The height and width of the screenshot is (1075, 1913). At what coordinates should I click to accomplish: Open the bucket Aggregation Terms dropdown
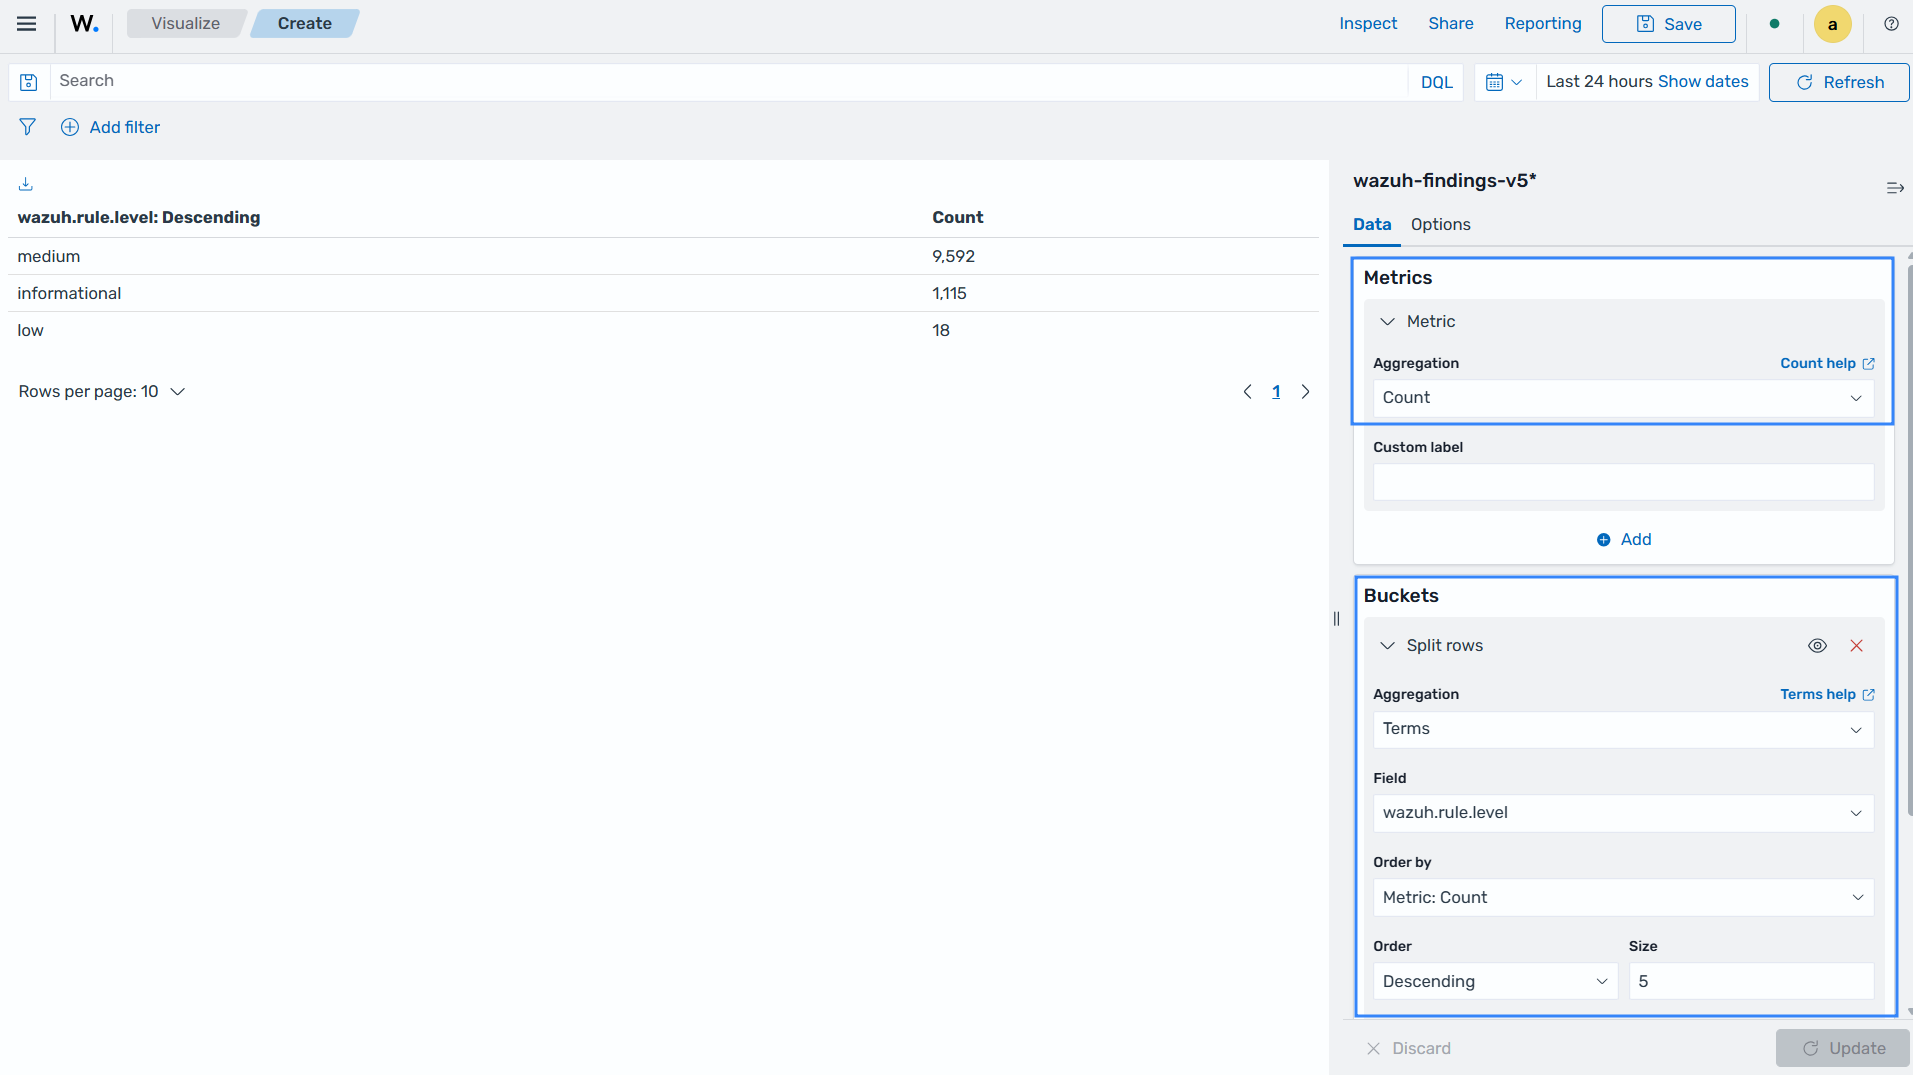[x=1622, y=729]
